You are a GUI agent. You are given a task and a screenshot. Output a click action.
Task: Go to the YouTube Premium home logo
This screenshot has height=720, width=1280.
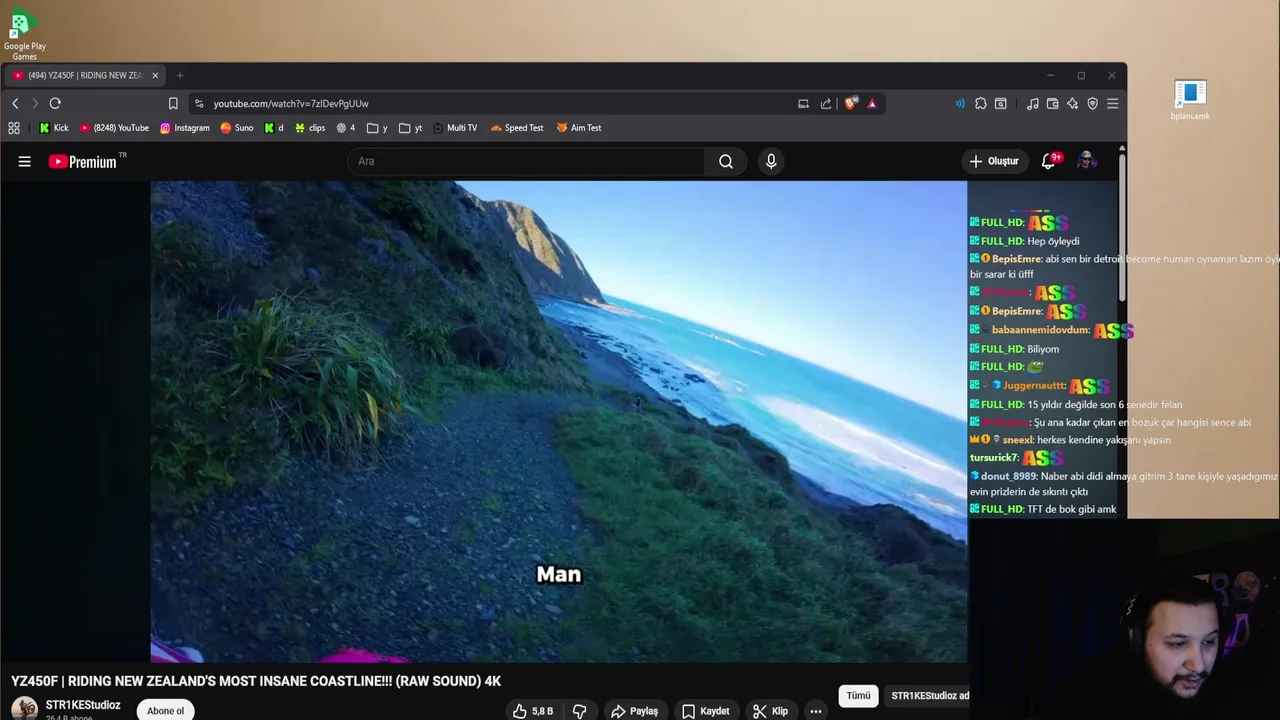click(83, 161)
